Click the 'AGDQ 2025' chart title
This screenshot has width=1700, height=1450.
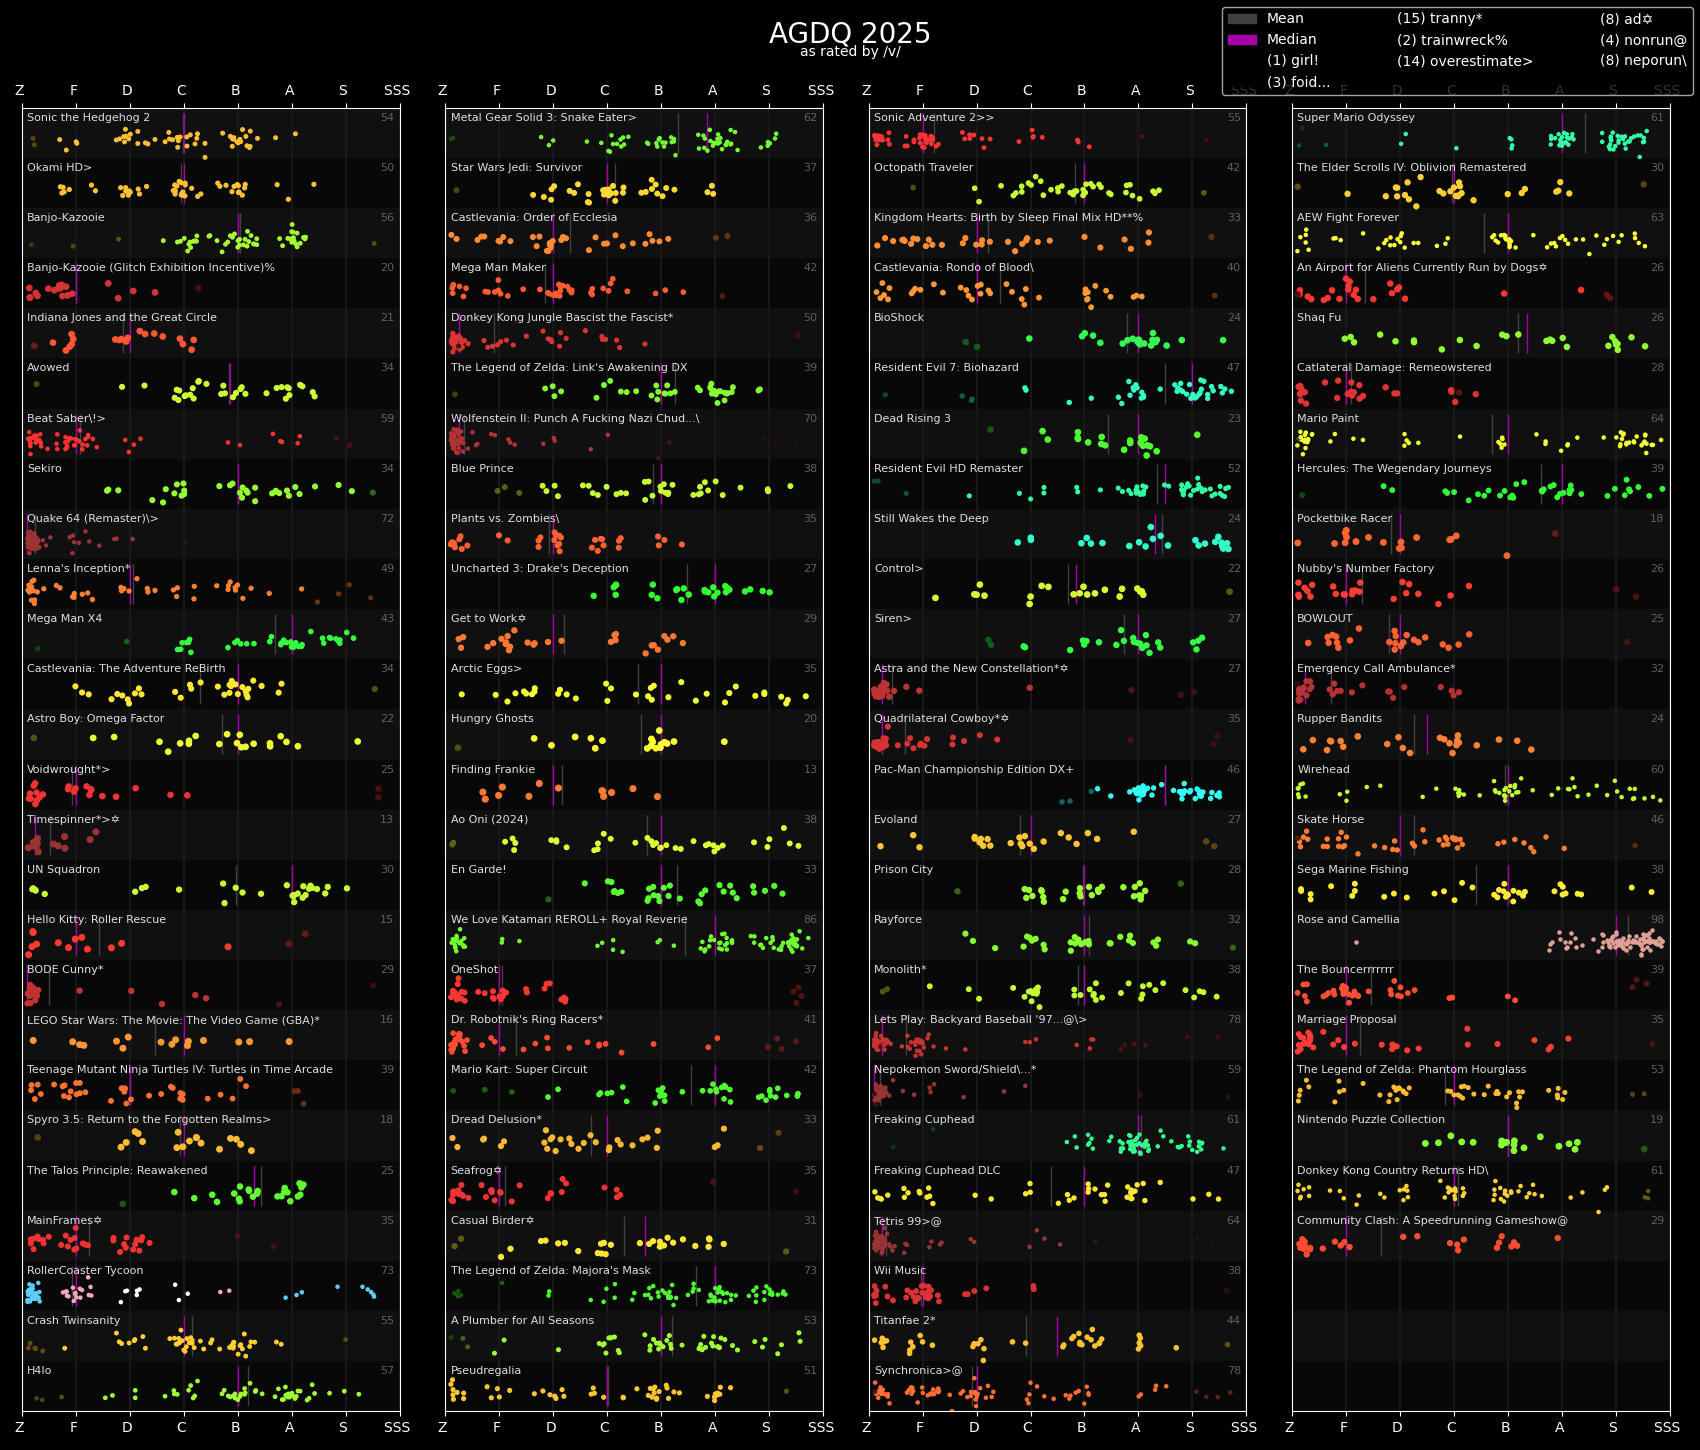[x=850, y=34]
